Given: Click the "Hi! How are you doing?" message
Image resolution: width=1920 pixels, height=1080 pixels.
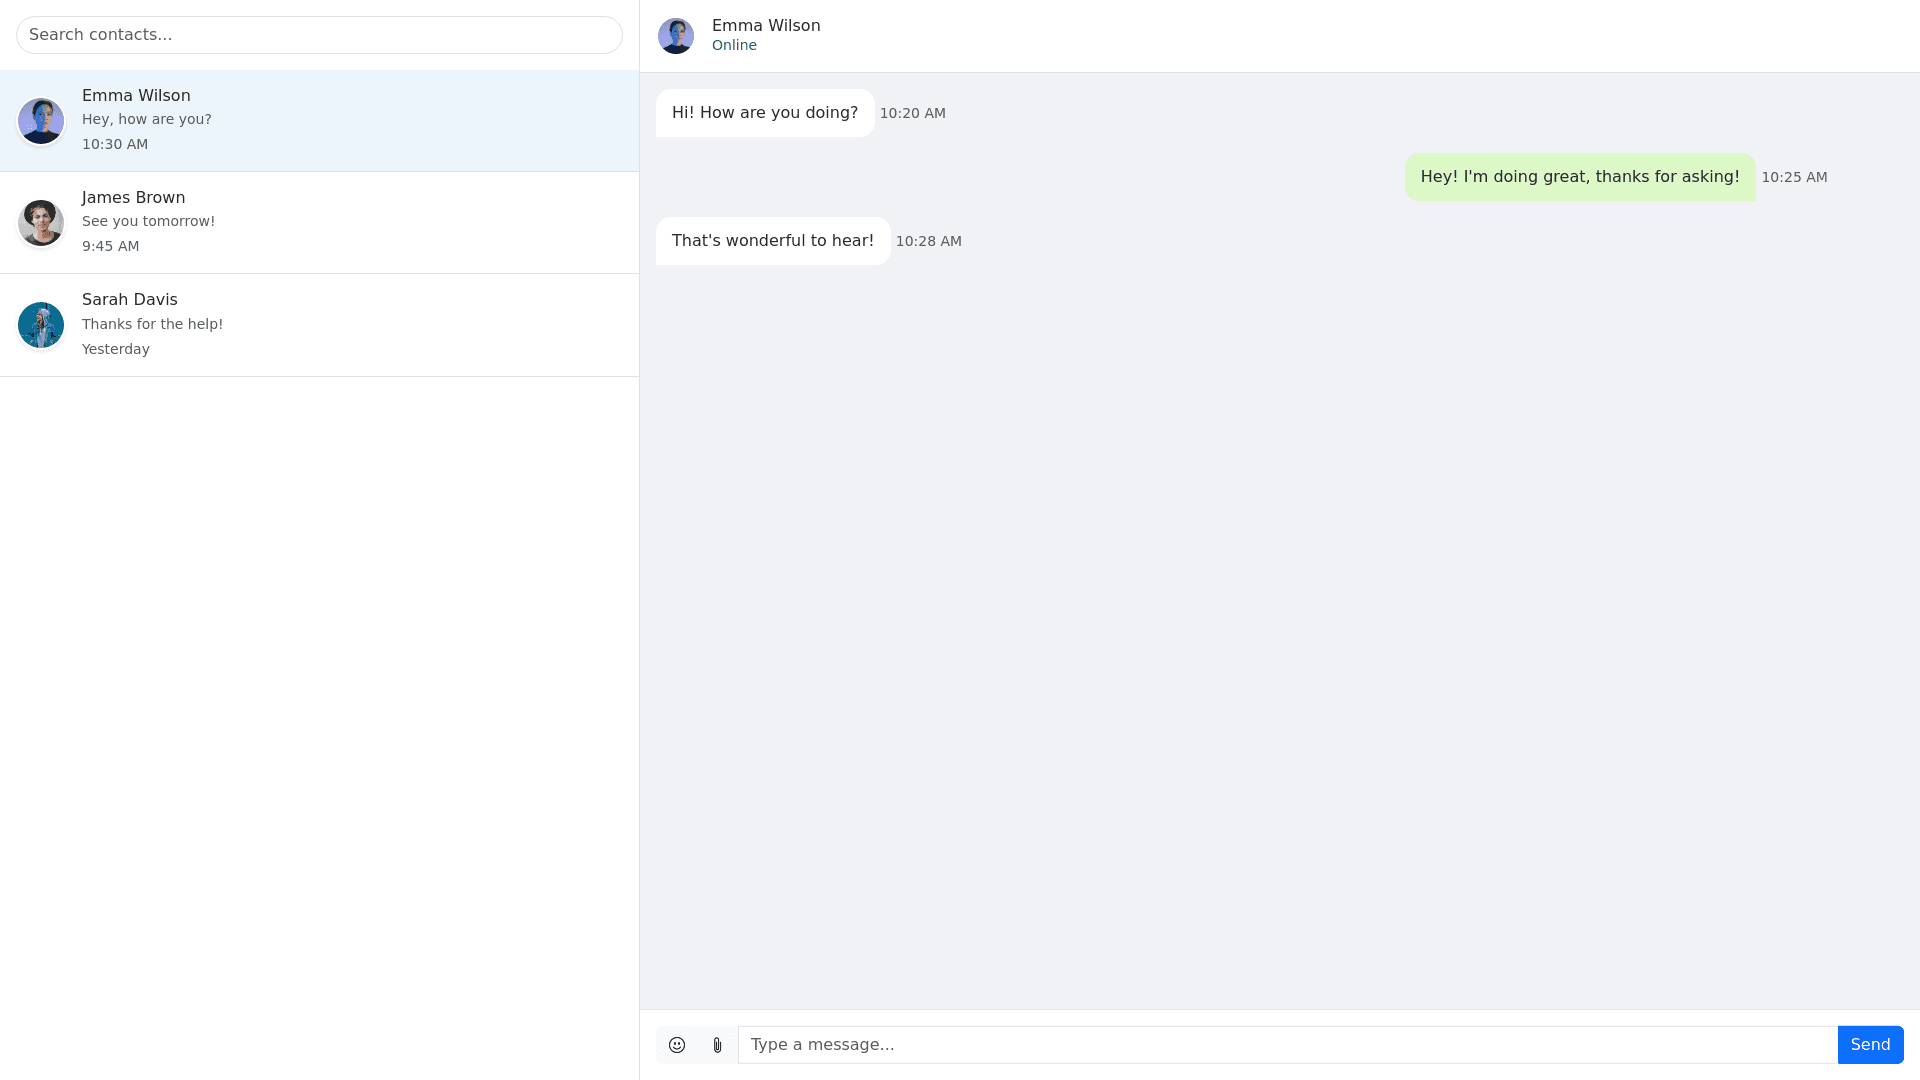Looking at the screenshot, I should point(764,113).
